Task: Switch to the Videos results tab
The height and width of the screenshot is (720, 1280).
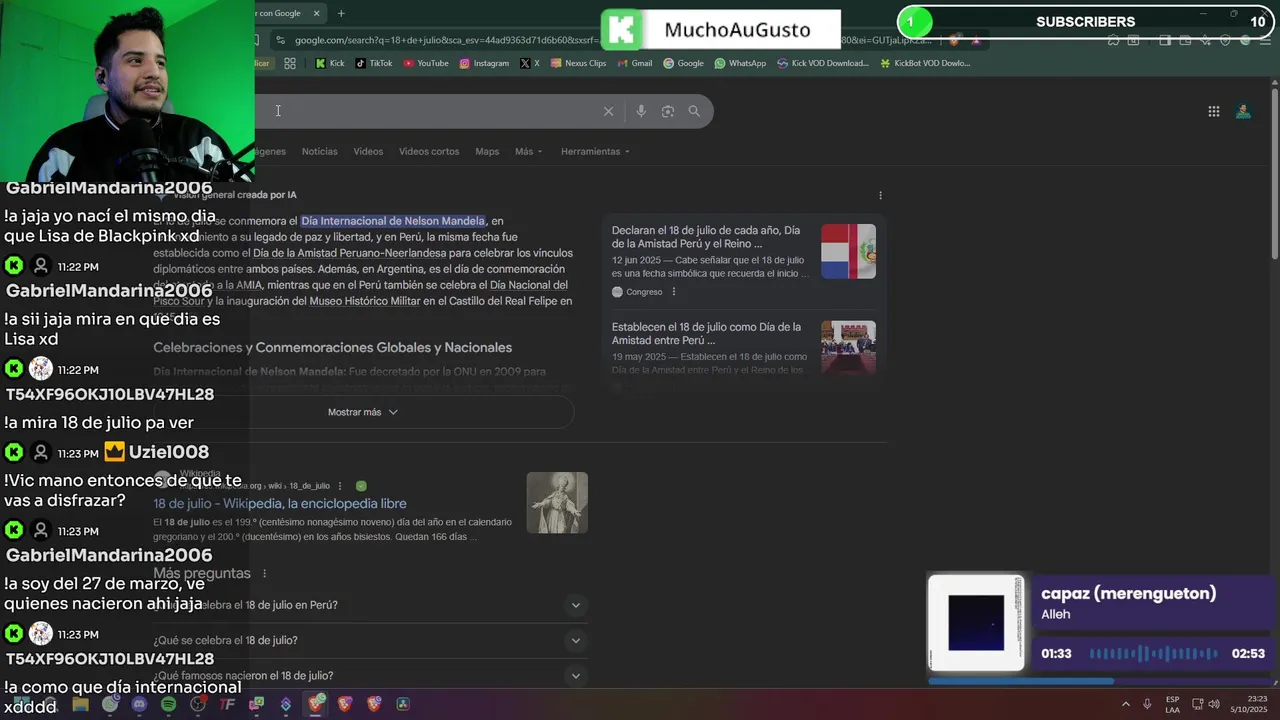Action: pyautogui.click(x=368, y=152)
